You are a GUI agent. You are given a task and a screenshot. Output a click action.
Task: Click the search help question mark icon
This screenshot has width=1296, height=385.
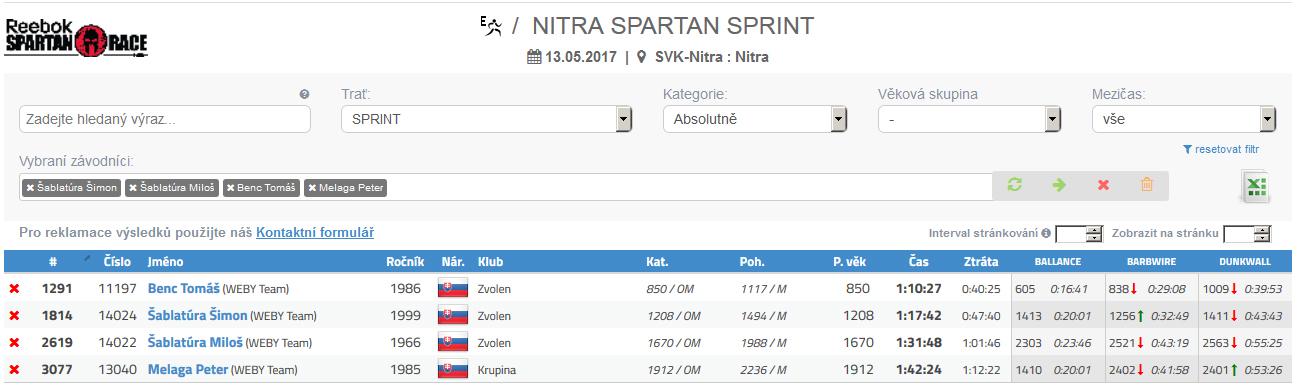click(305, 94)
